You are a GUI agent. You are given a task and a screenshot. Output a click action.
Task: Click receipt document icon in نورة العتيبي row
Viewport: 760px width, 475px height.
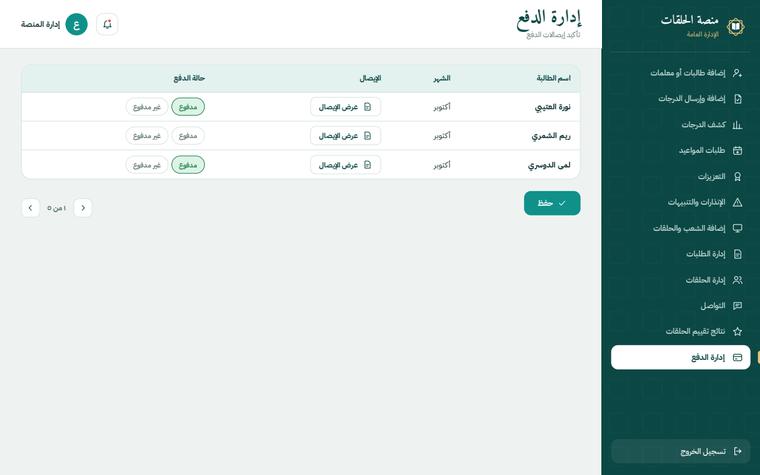coord(367,107)
